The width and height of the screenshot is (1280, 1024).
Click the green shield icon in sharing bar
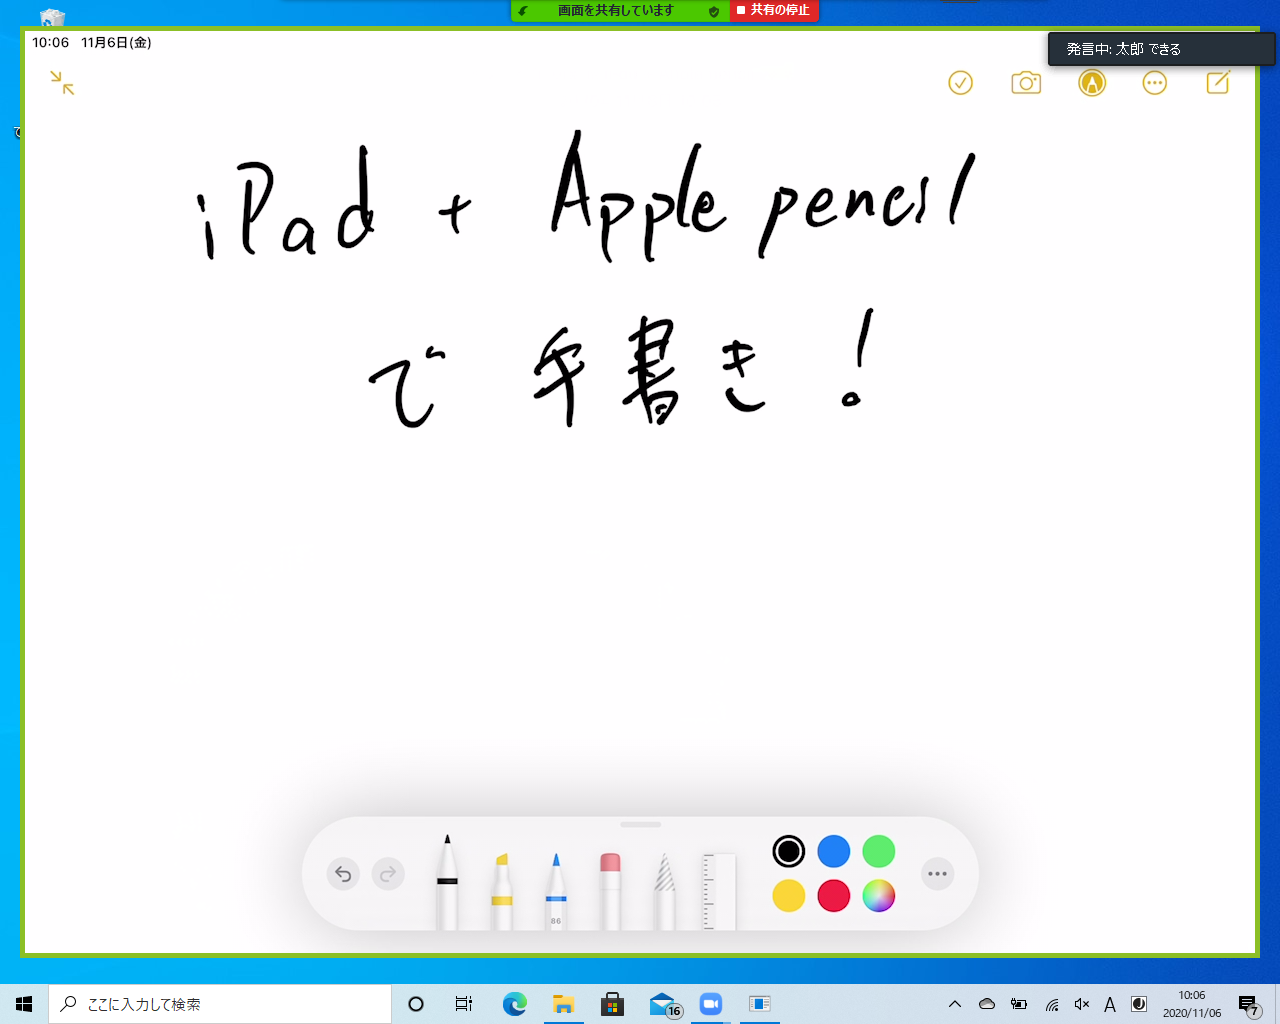click(x=714, y=11)
